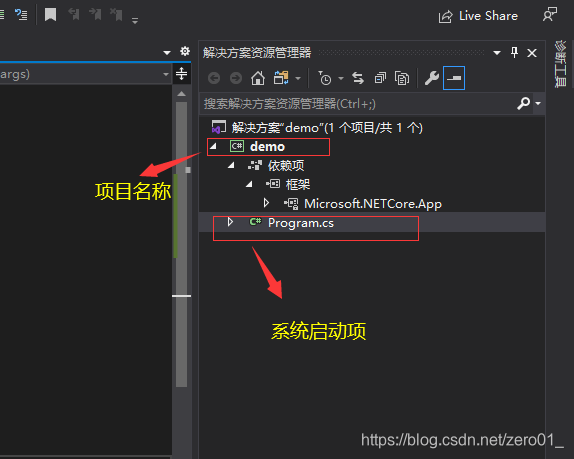The image size is (574, 459).
Task: Select the 依赖项 tree item
Action: click(x=286, y=166)
